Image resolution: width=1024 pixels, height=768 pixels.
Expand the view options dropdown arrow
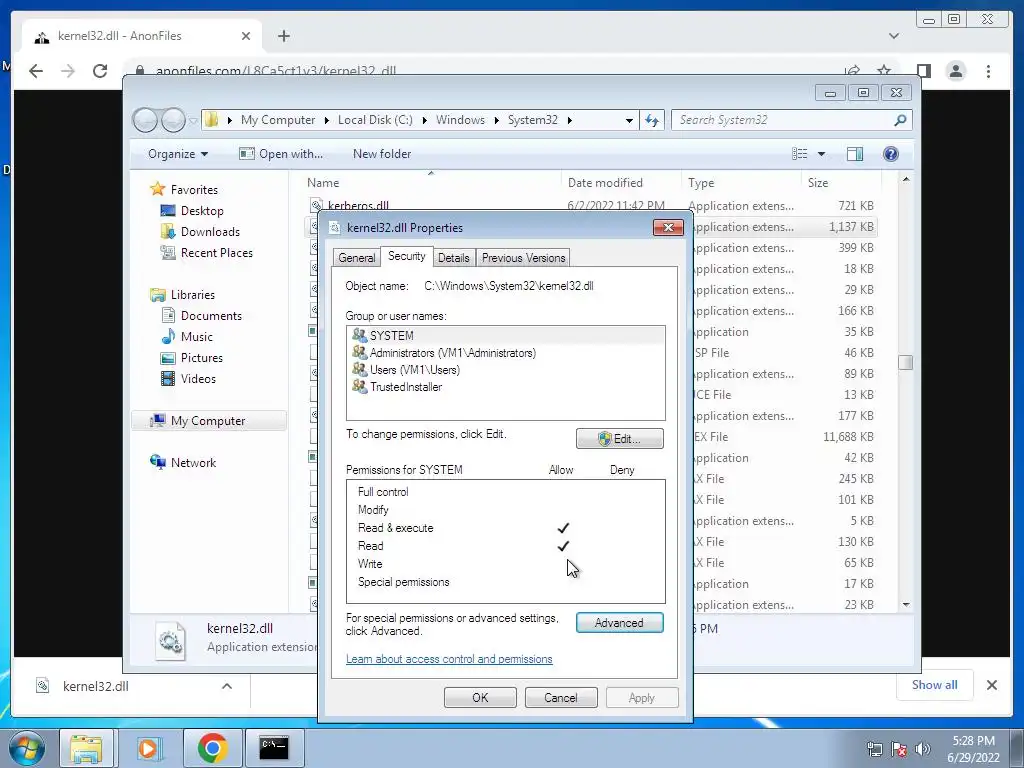point(822,154)
